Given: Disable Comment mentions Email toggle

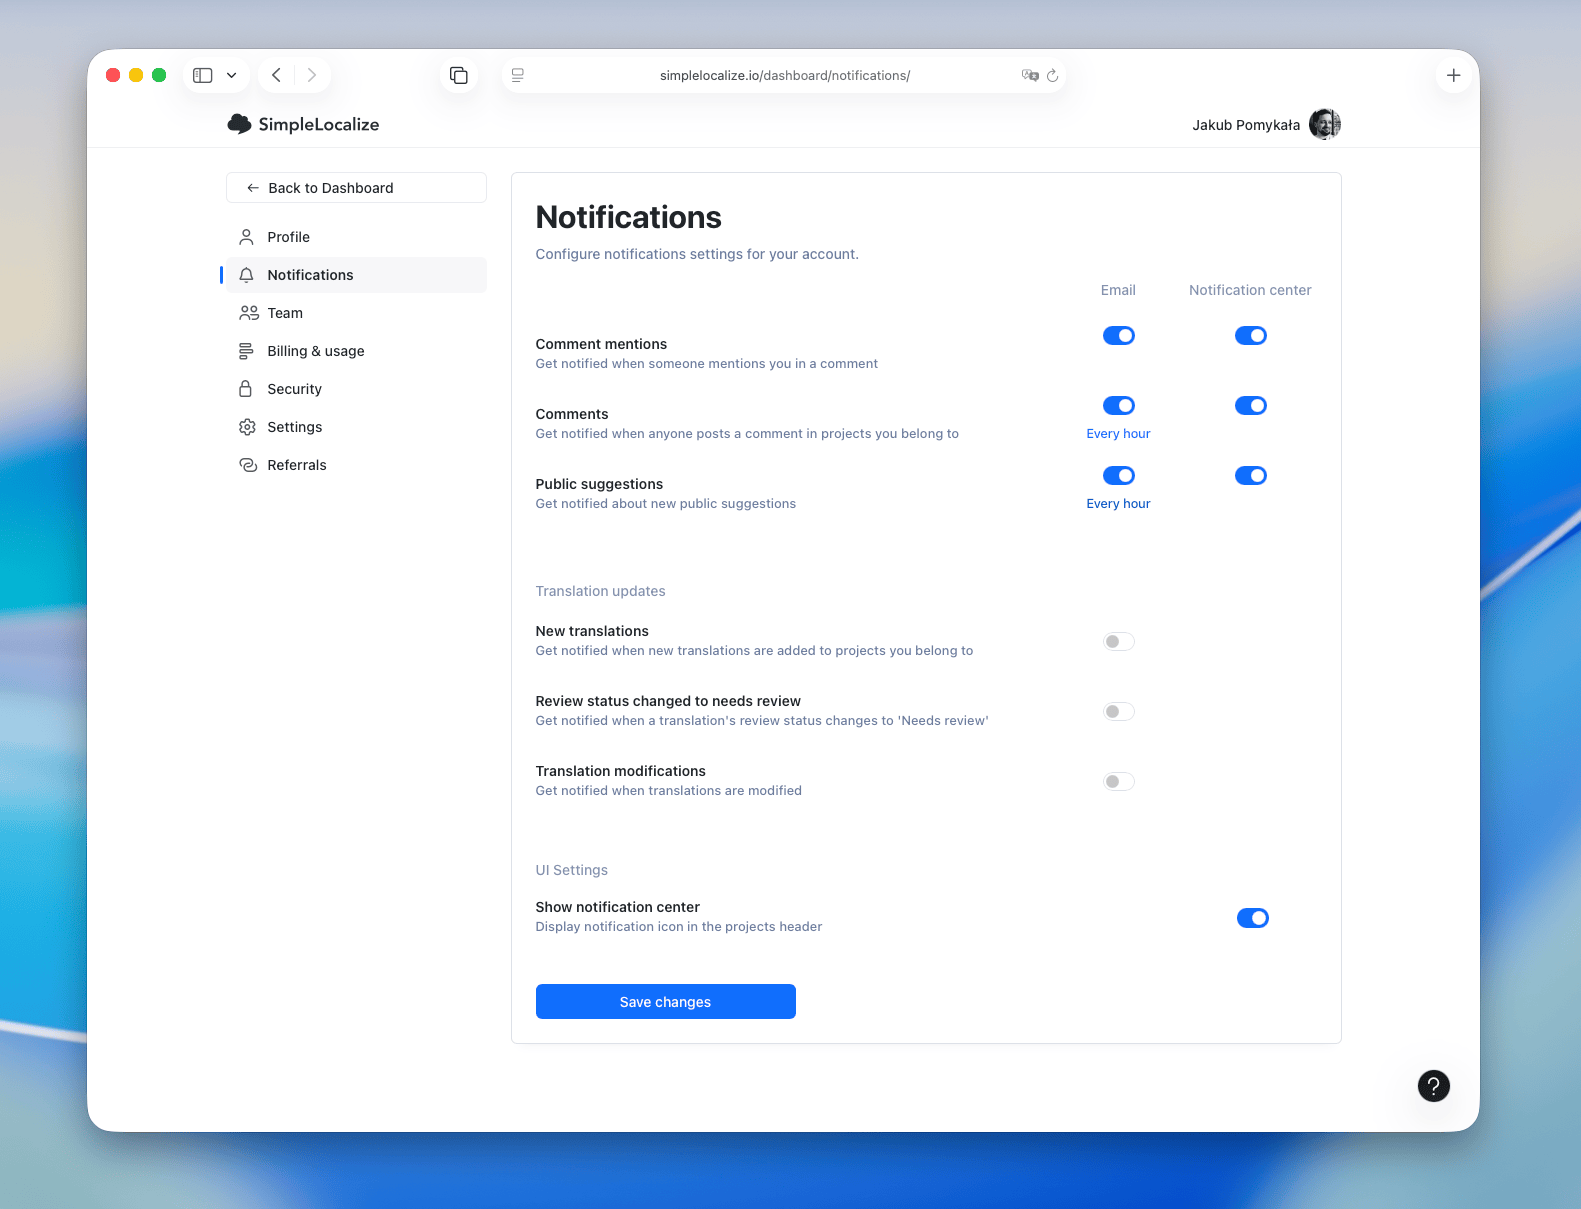Looking at the screenshot, I should click(1119, 336).
